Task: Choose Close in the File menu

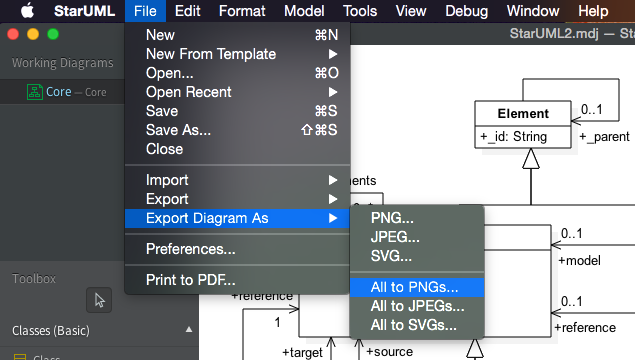Action: click(238, 149)
